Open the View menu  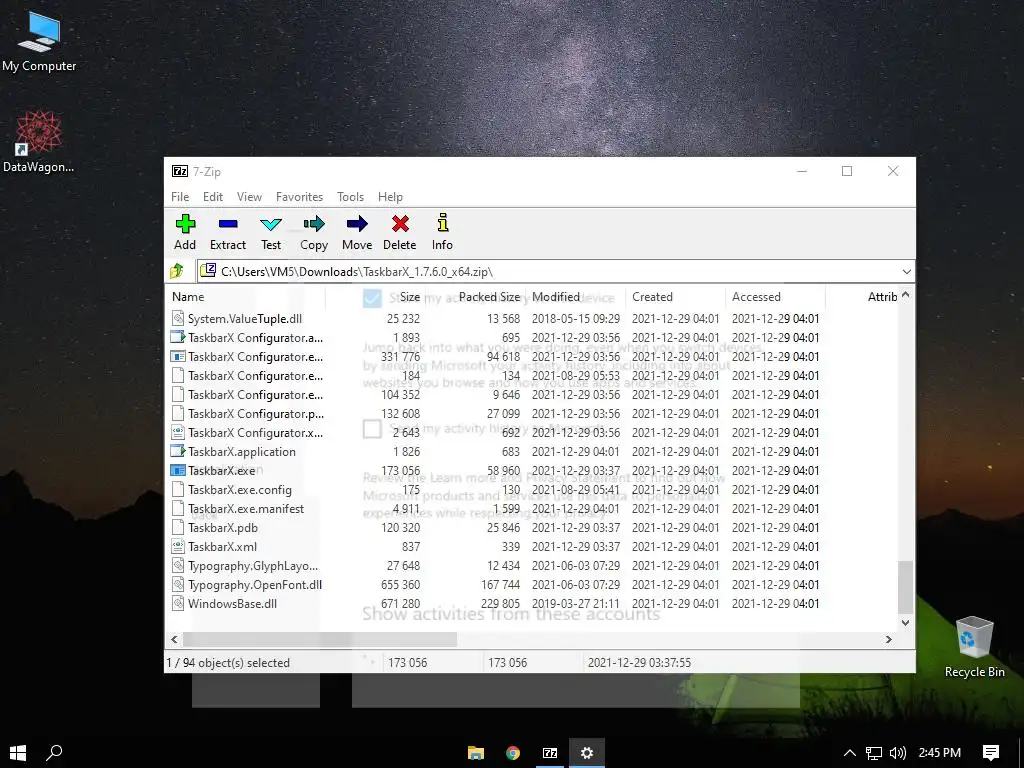pos(249,197)
